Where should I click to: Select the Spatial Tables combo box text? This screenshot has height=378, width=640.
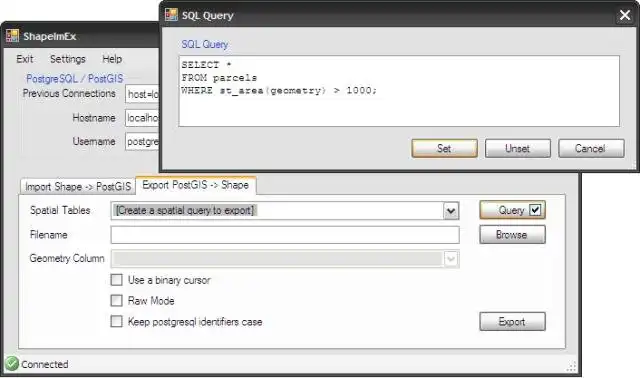tap(185, 211)
